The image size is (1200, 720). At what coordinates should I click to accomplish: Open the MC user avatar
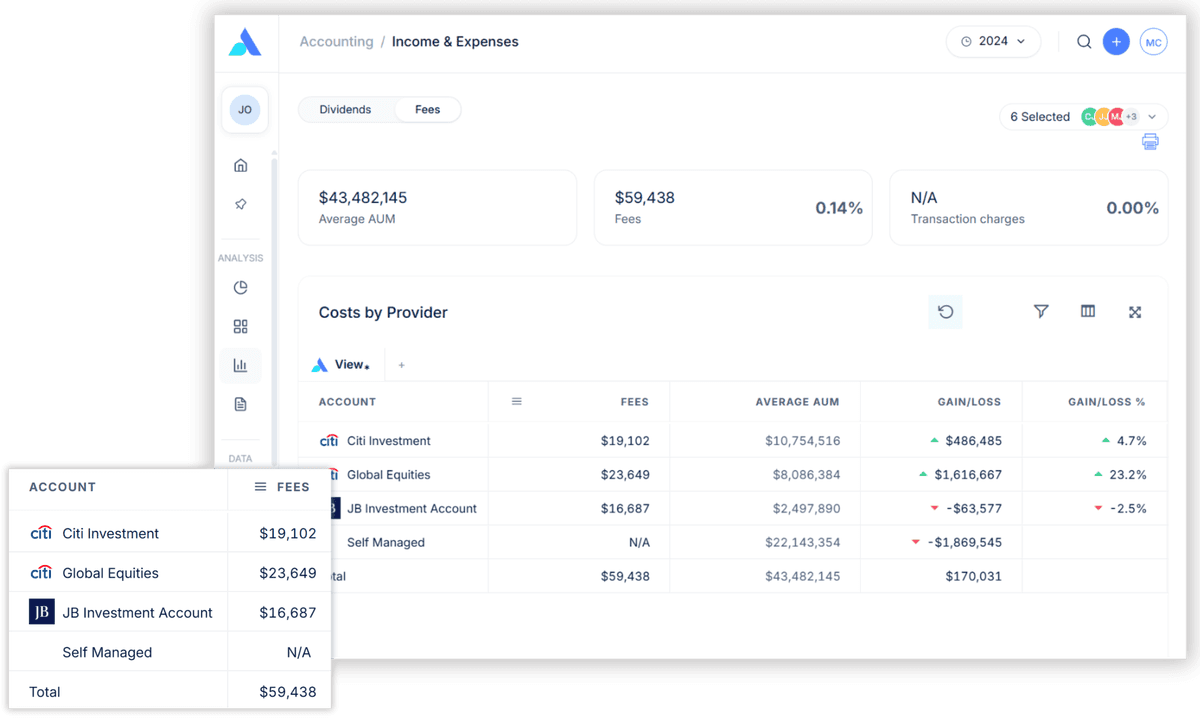(x=1154, y=42)
